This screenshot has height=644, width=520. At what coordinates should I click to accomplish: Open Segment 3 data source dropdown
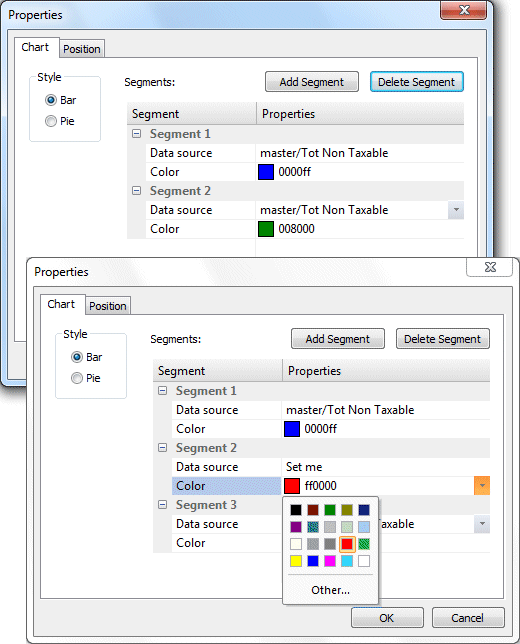[x=482, y=524]
